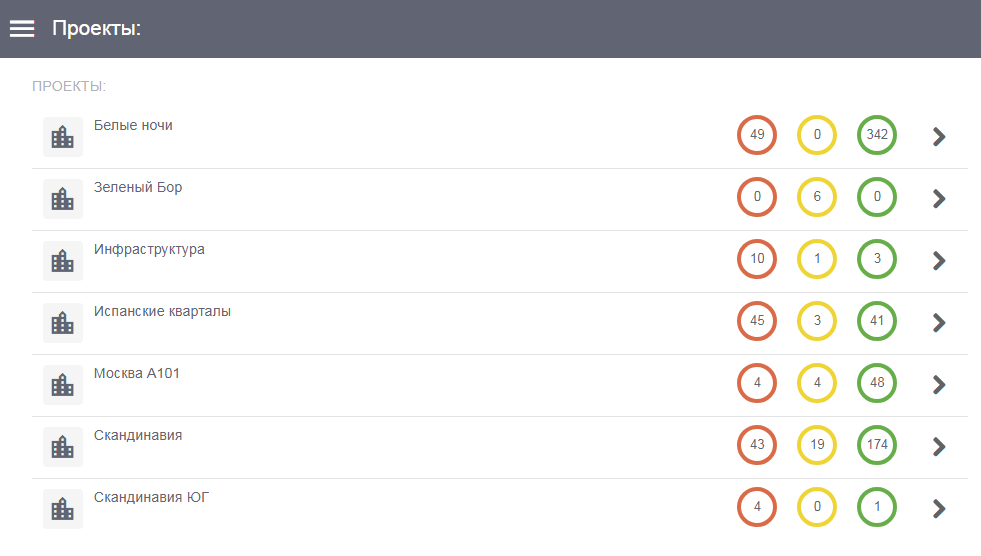
Task: Open the Инфраструктура project name
Action: tap(149, 249)
